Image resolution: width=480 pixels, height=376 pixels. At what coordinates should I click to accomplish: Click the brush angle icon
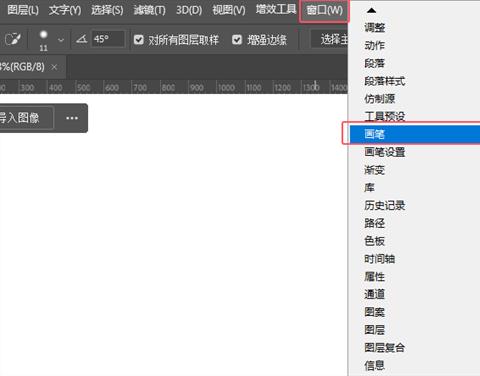81,40
